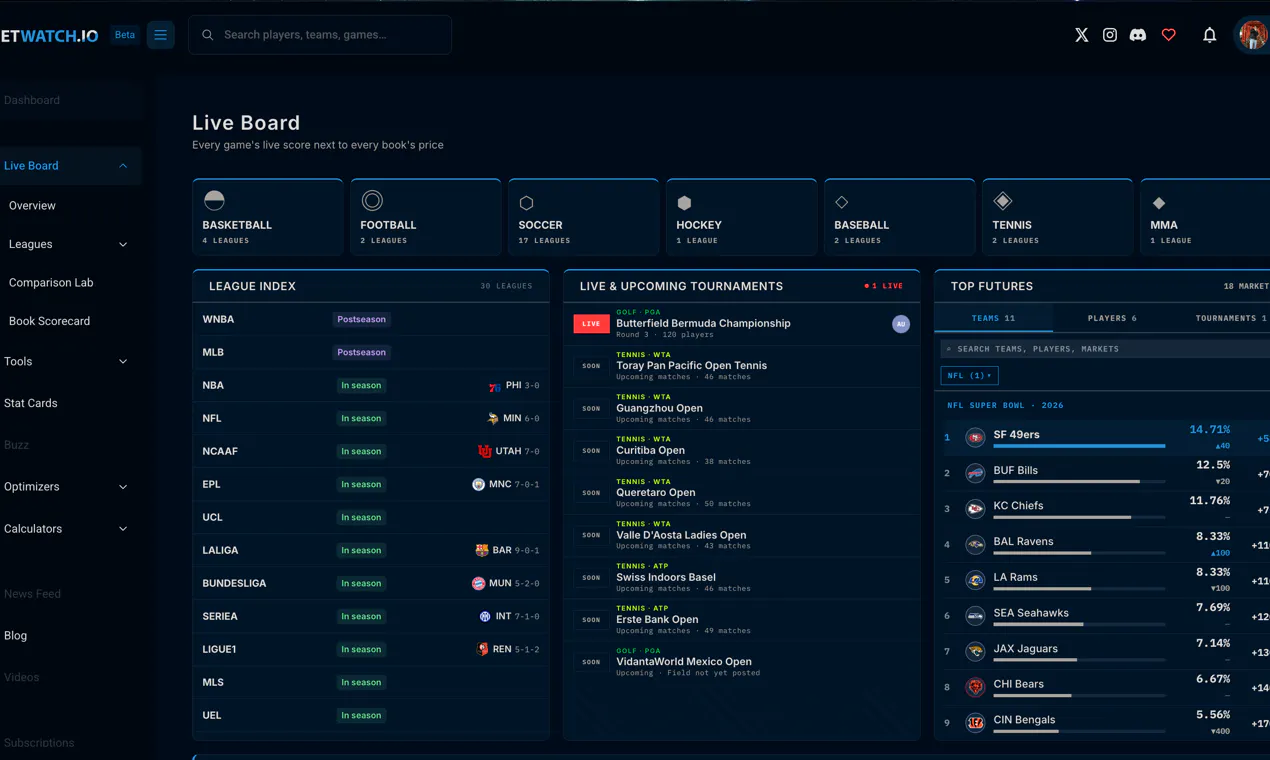The image size is (1270, 760).
Task: Open the NBA league row
Action: pos(371,386)
